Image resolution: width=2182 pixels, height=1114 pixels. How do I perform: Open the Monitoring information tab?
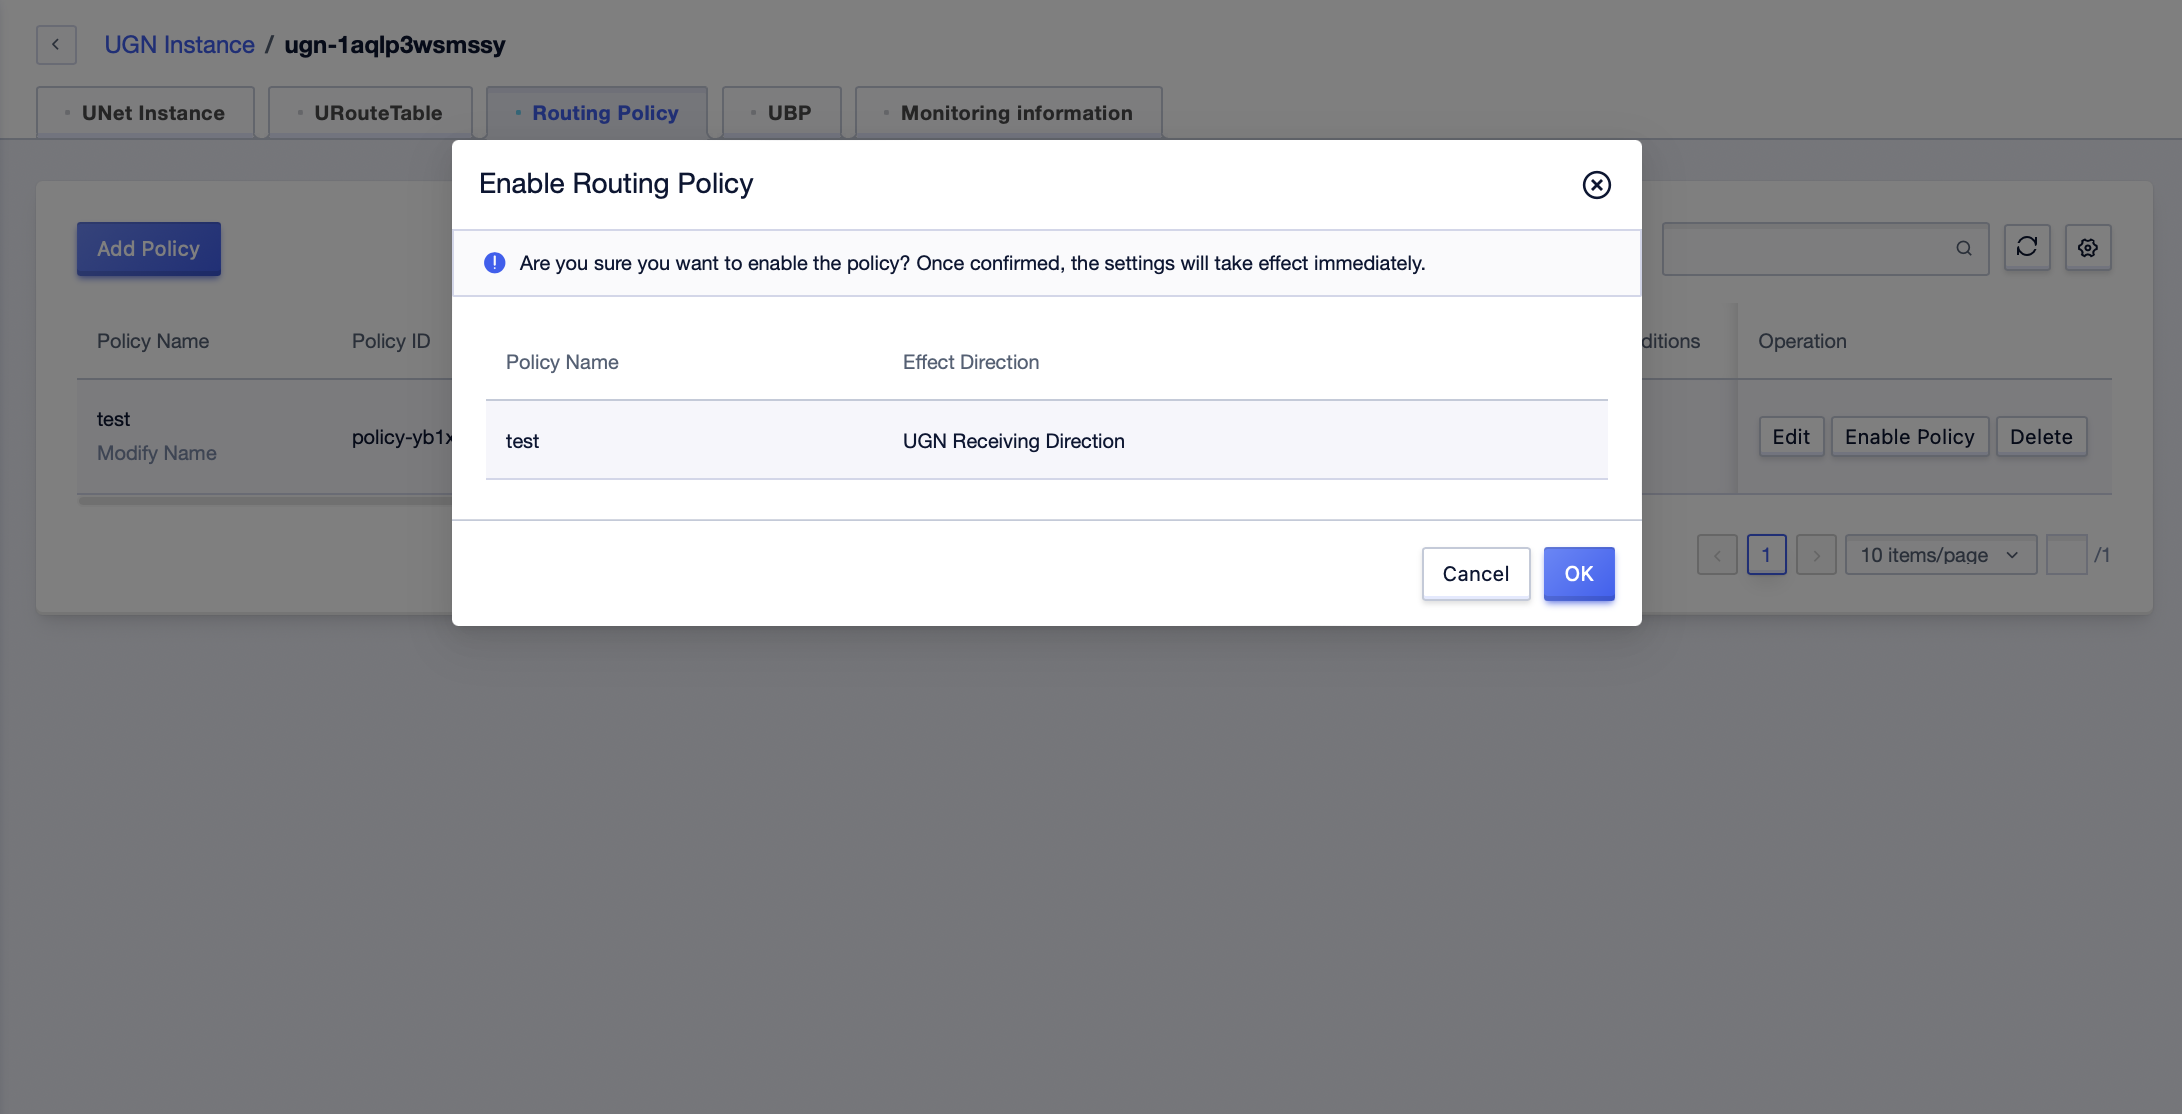tap(1009, 113)
